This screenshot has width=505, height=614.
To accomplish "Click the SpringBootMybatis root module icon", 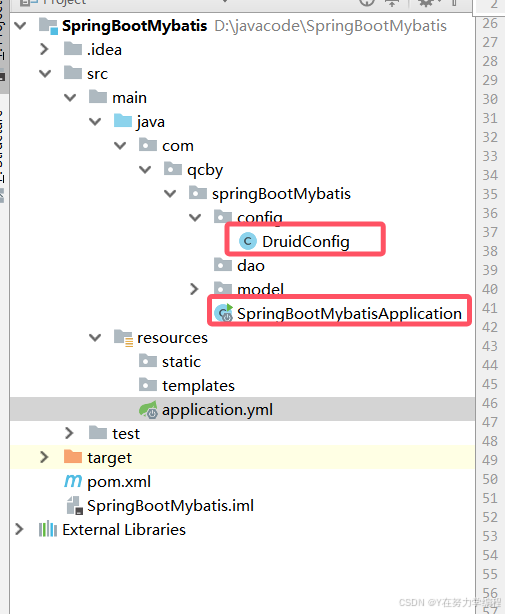I will pos(48,26).
